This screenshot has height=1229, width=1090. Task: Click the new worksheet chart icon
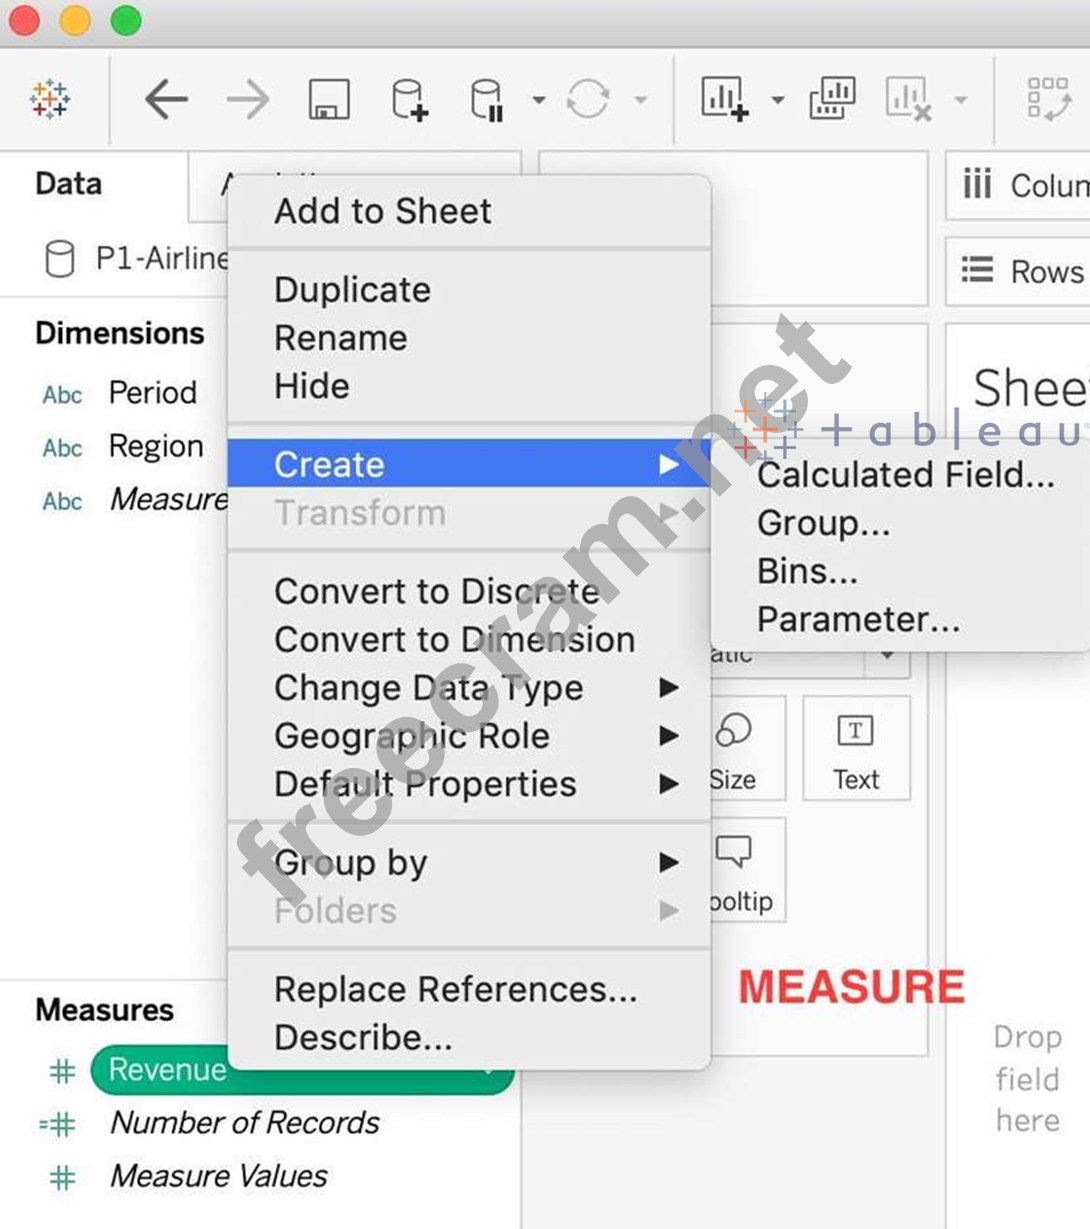click(x=725, y=100)
